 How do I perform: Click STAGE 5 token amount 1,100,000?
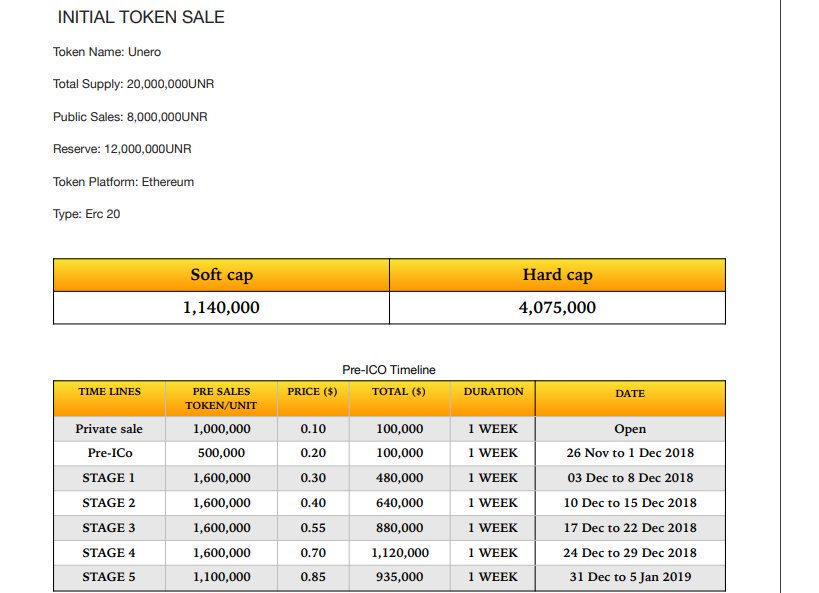pos(221,577)
